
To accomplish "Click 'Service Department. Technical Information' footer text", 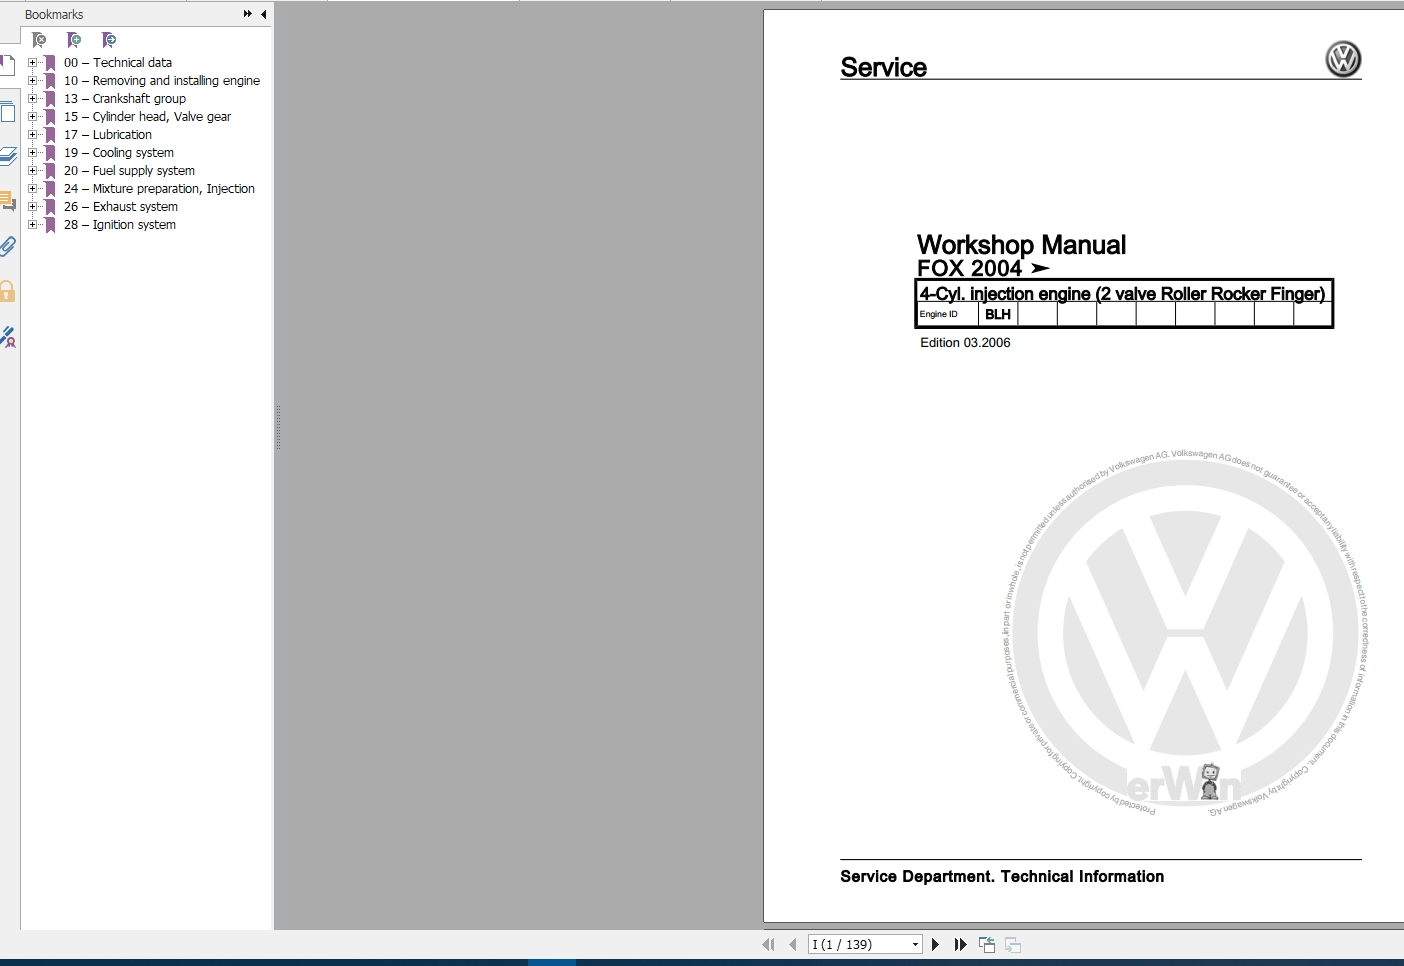I will [x=1002, y=876].
